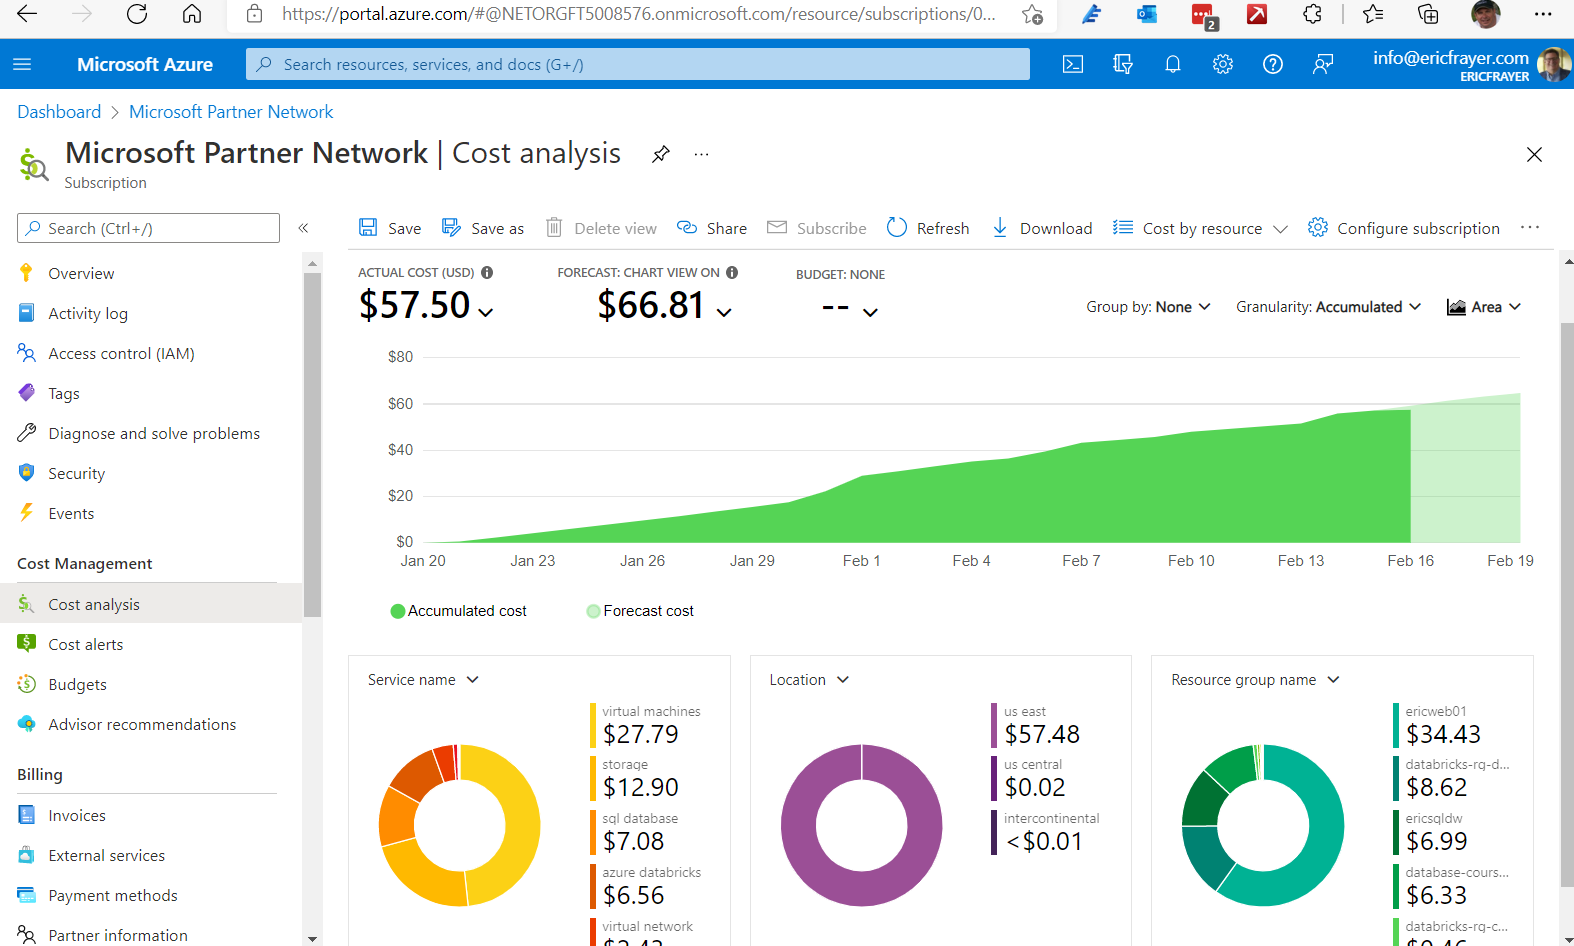Viewport: 1574px width, 946px height.
Task: Expand the Cost by resource view dropdown
Action: point(1200,228)
